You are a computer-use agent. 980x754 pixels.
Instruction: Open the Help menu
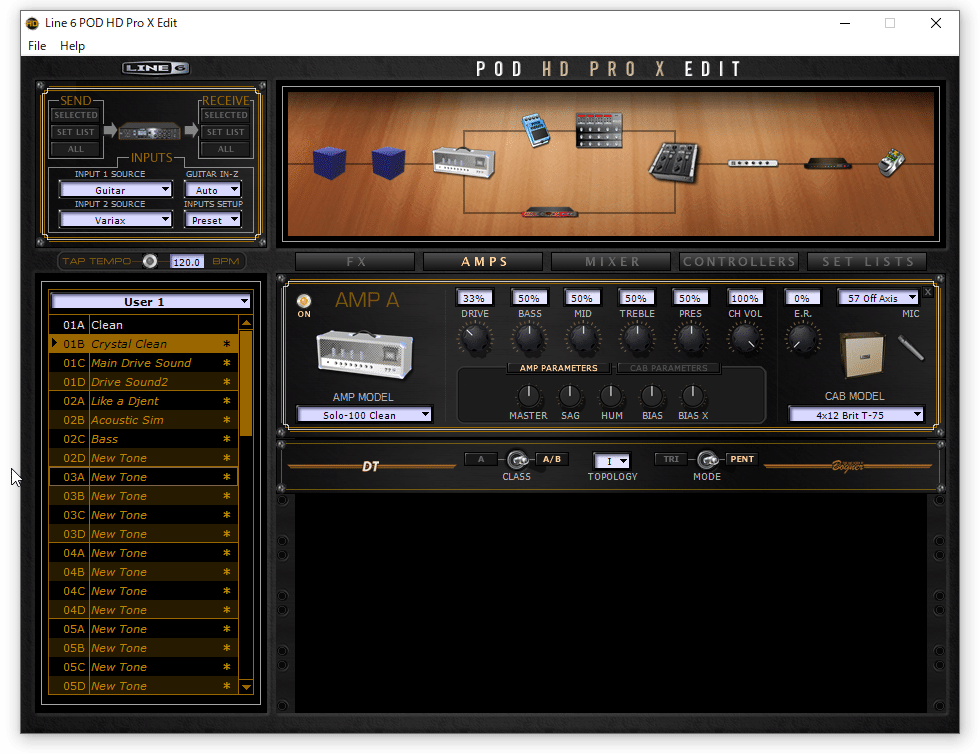point(72,46)
